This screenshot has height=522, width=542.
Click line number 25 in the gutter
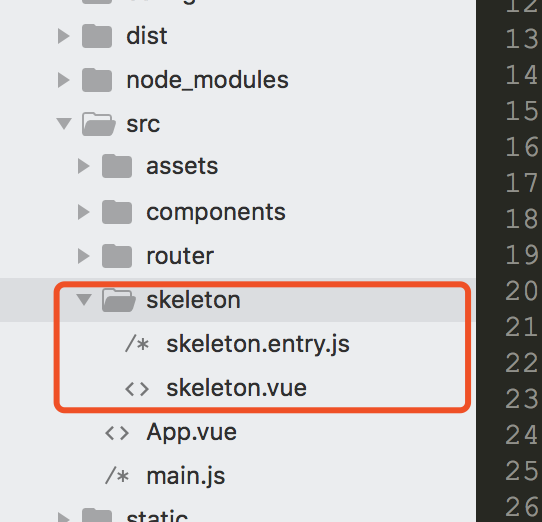[522, 471]
